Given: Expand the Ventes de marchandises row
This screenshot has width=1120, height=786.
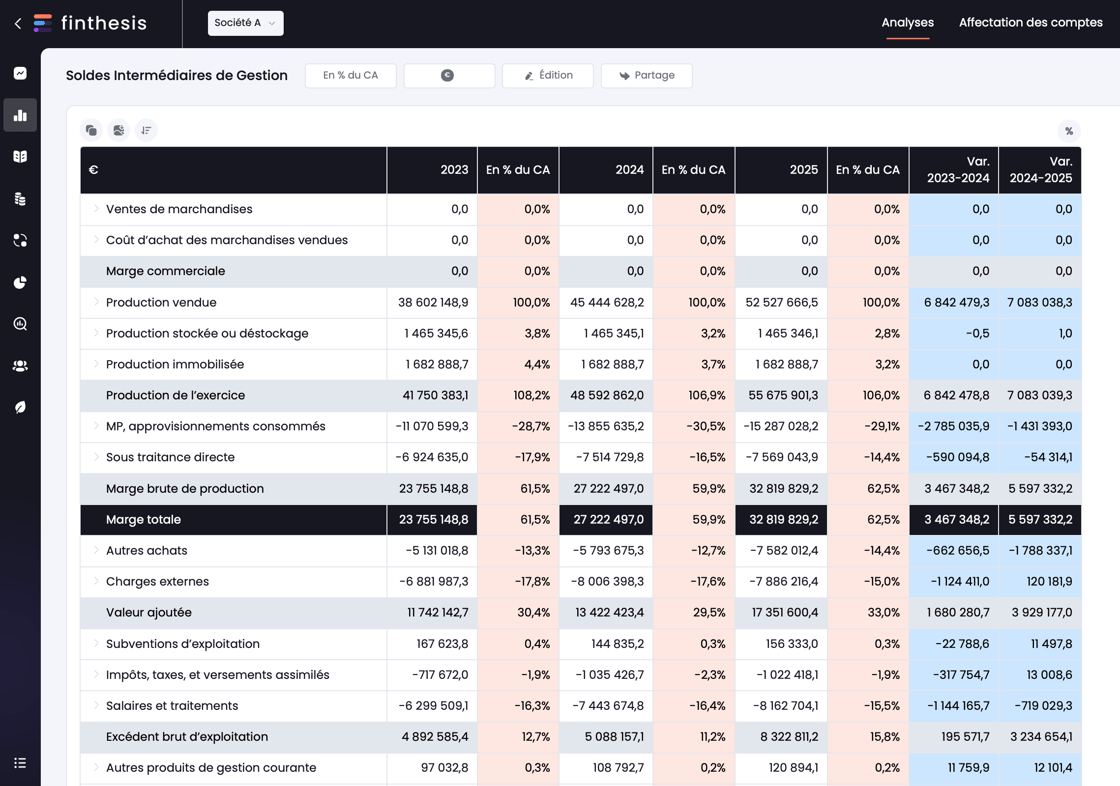Looking at the screenshot, I should tap(96, 209).
